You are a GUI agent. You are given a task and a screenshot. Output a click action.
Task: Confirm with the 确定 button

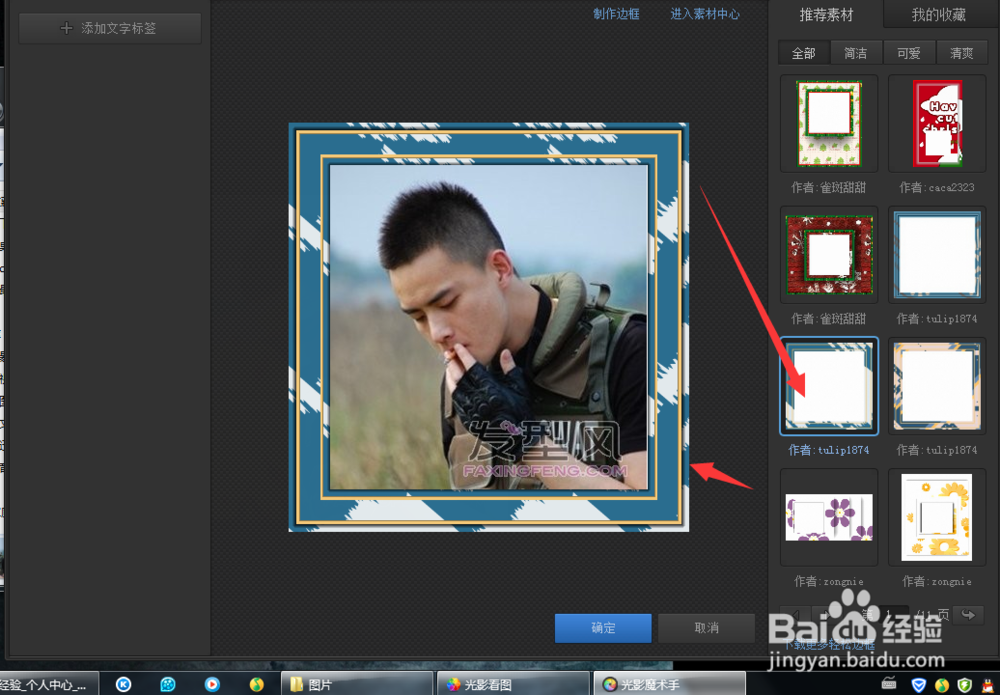[603, 628]
